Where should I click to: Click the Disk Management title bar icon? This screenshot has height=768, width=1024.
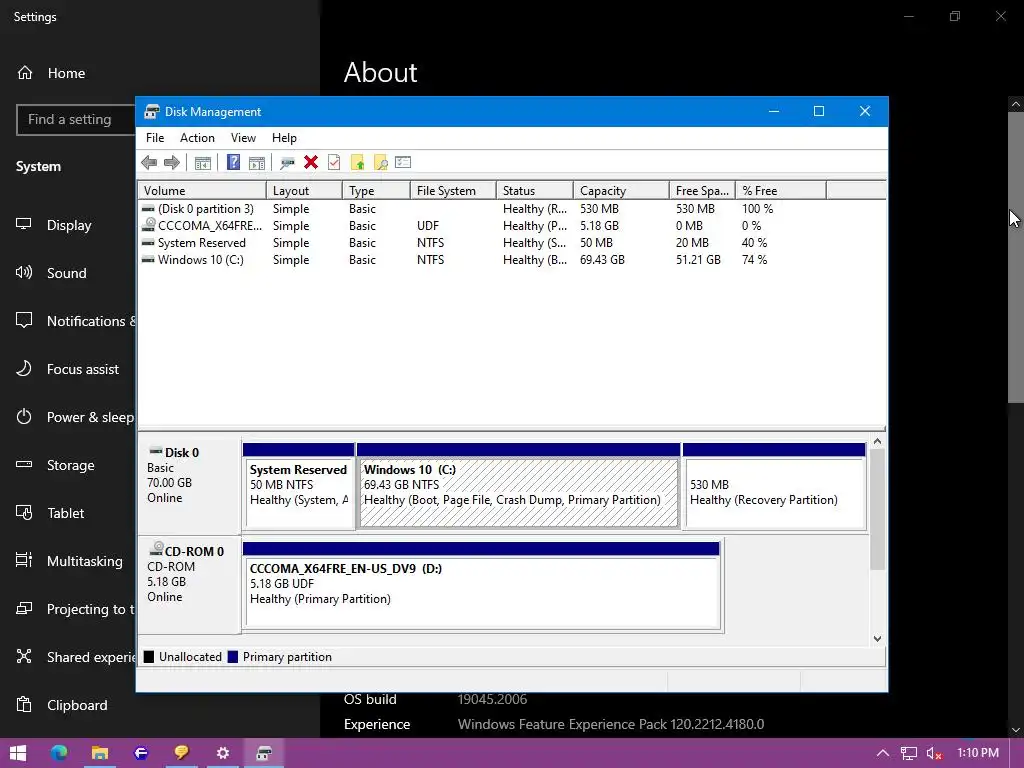[x=152, y=112]
